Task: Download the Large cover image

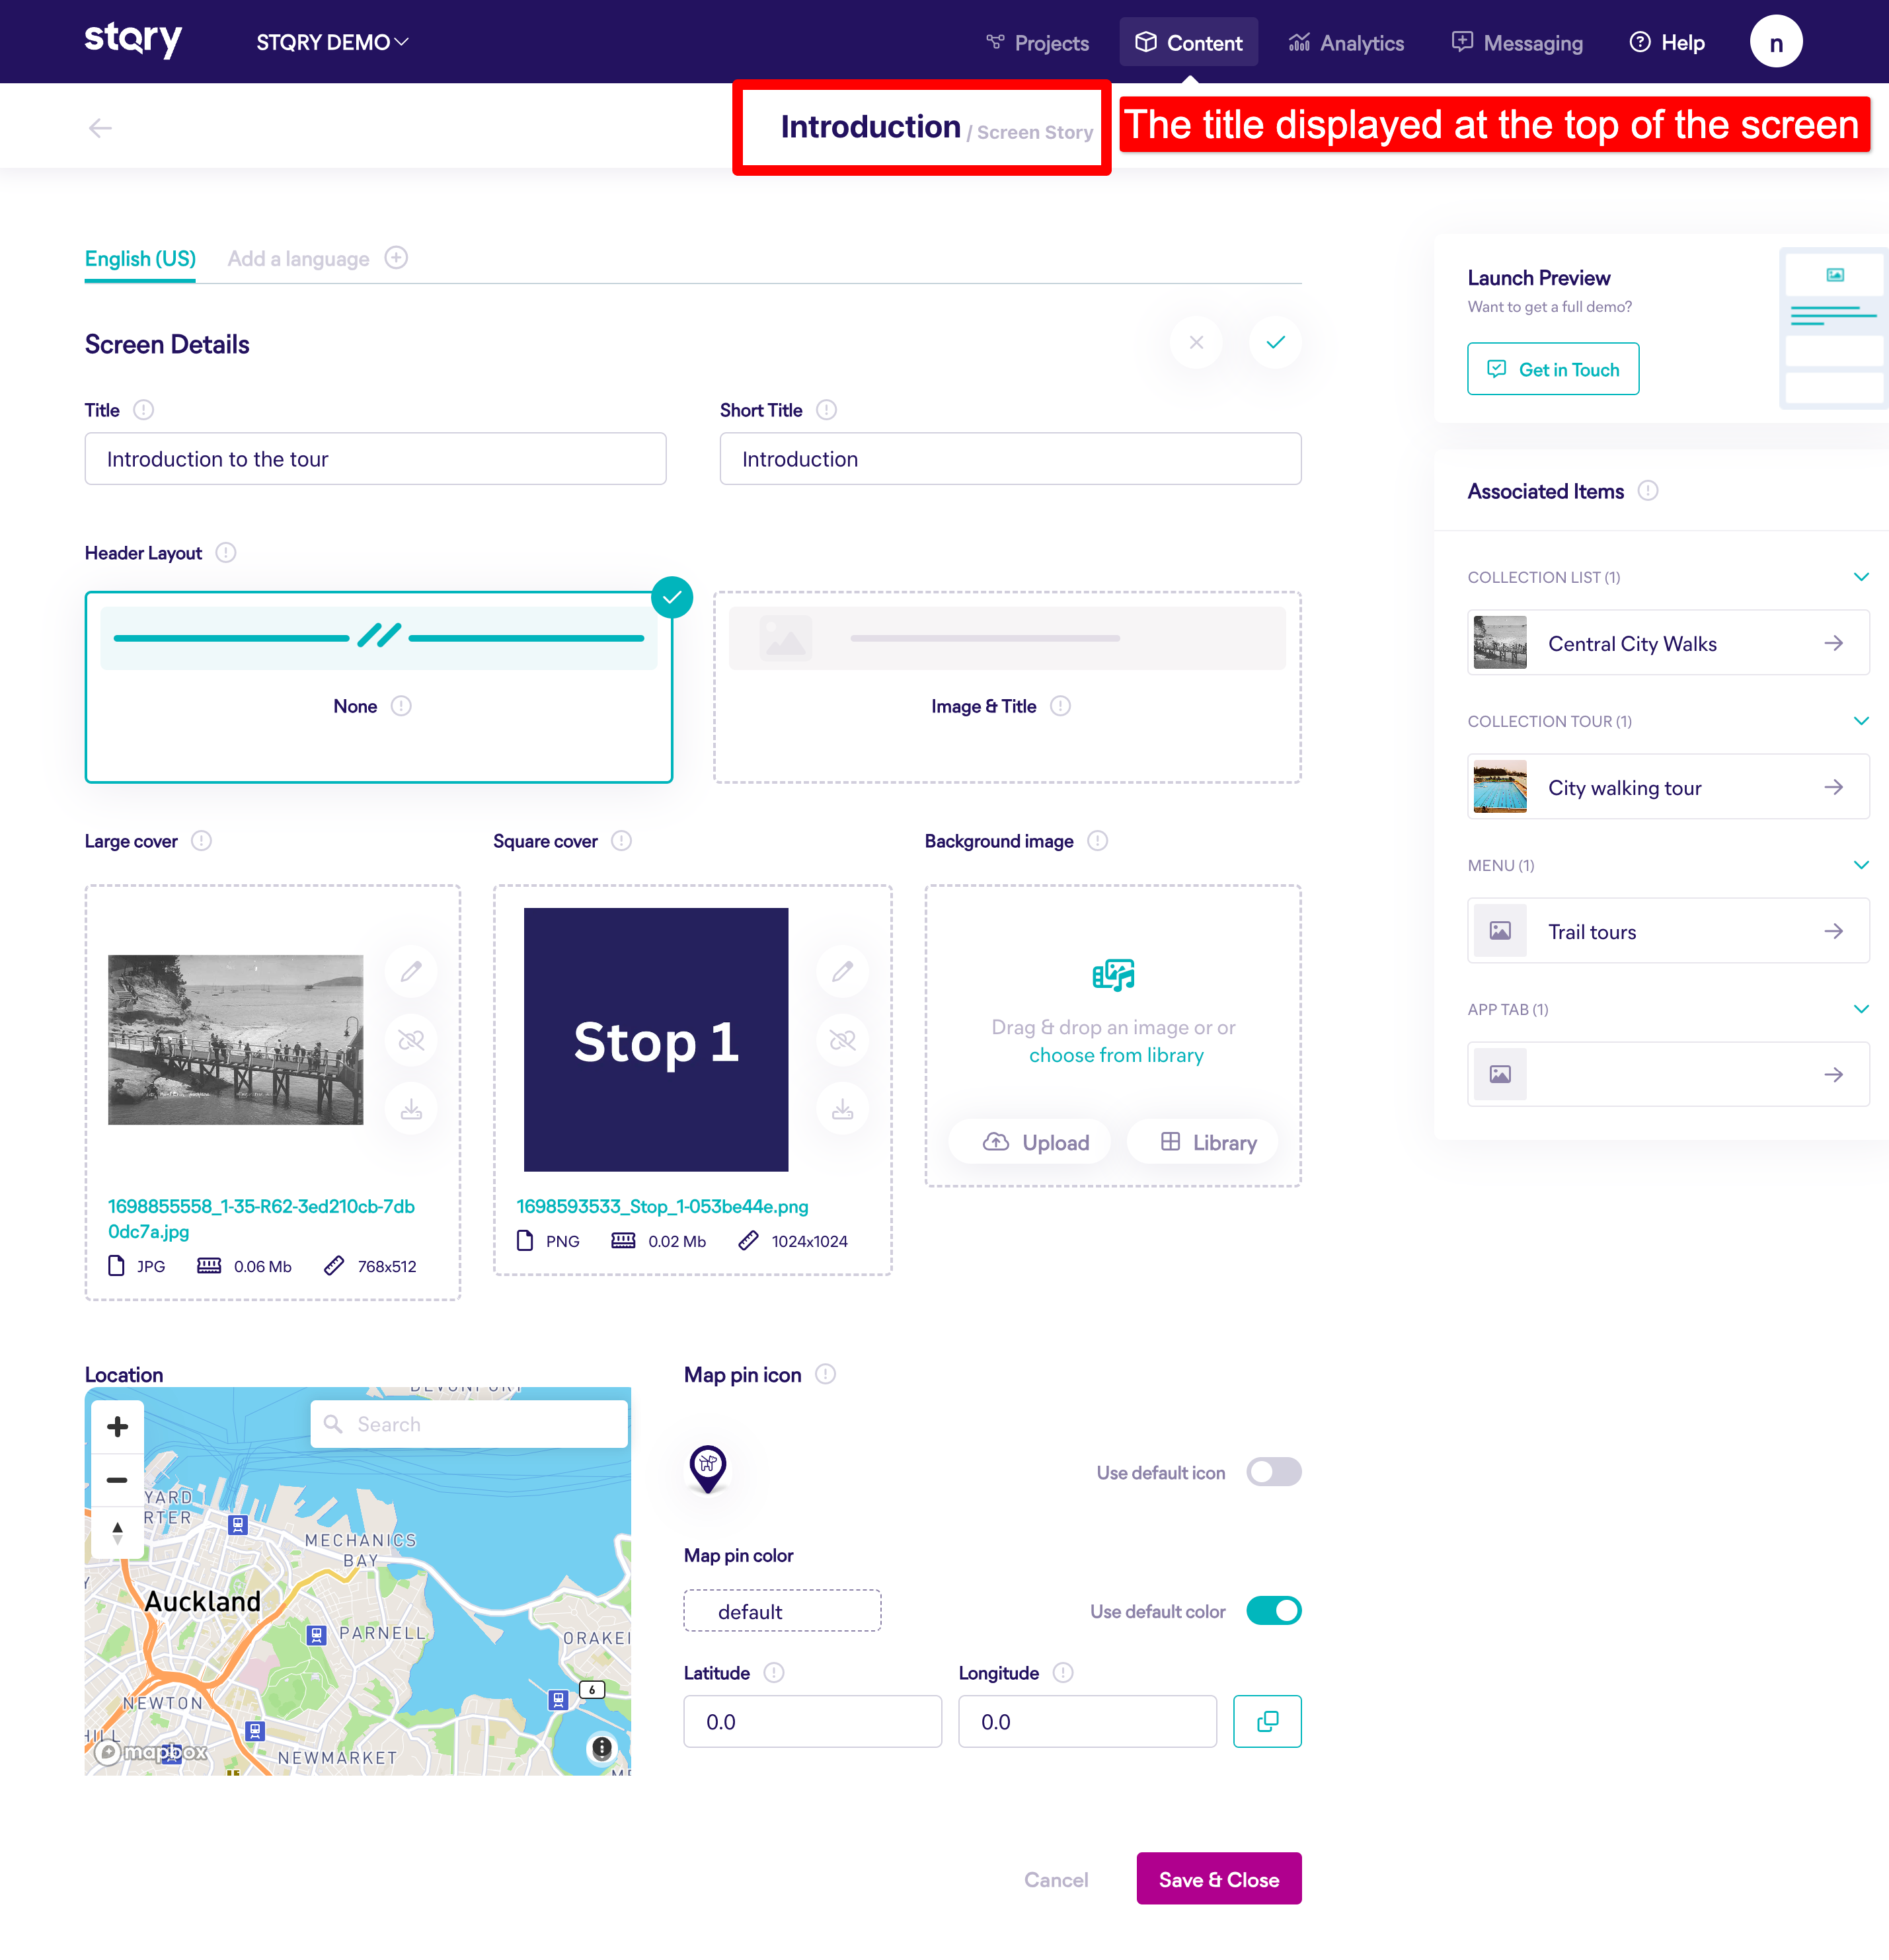Action: coord(411,1109)
